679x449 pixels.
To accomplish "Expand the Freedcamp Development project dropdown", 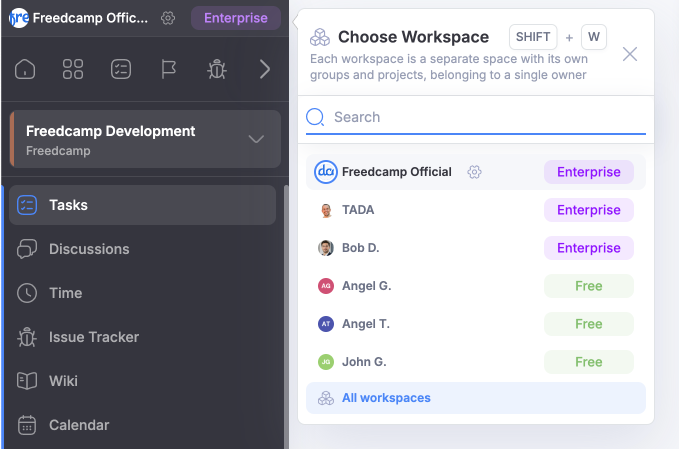I will pyautogui.click(x=256, y=139).
